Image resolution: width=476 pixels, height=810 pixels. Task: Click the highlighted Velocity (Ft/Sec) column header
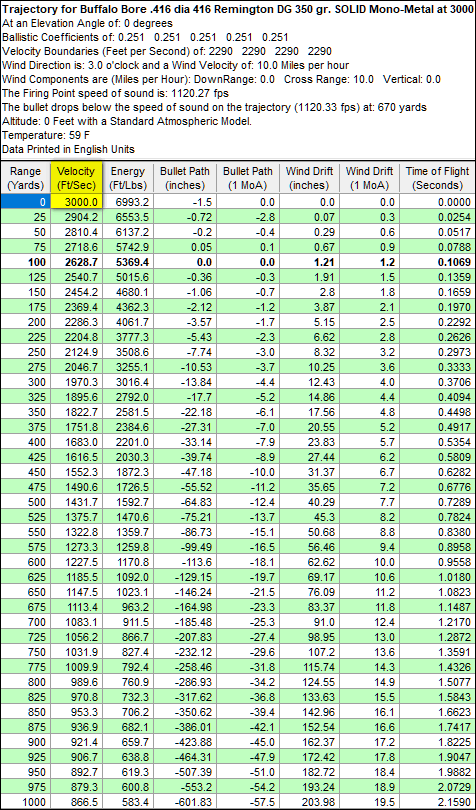pyautogui.click(x=76, y=178)
